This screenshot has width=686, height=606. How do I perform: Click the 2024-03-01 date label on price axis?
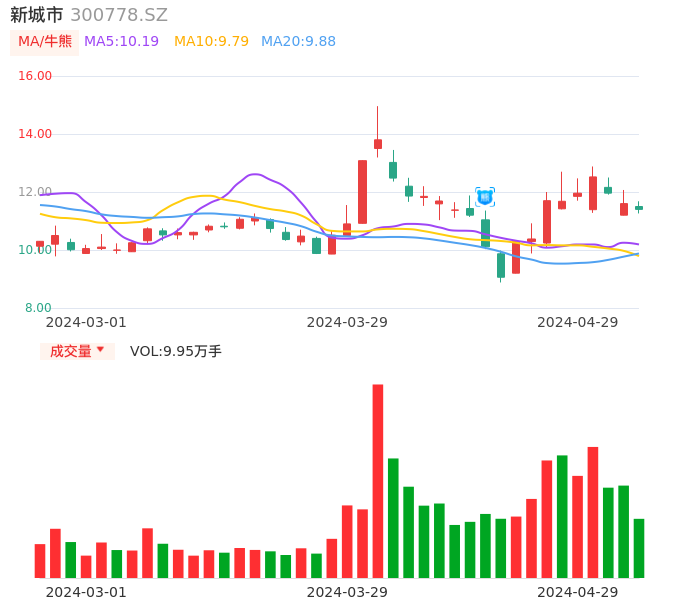pos(86,322)
